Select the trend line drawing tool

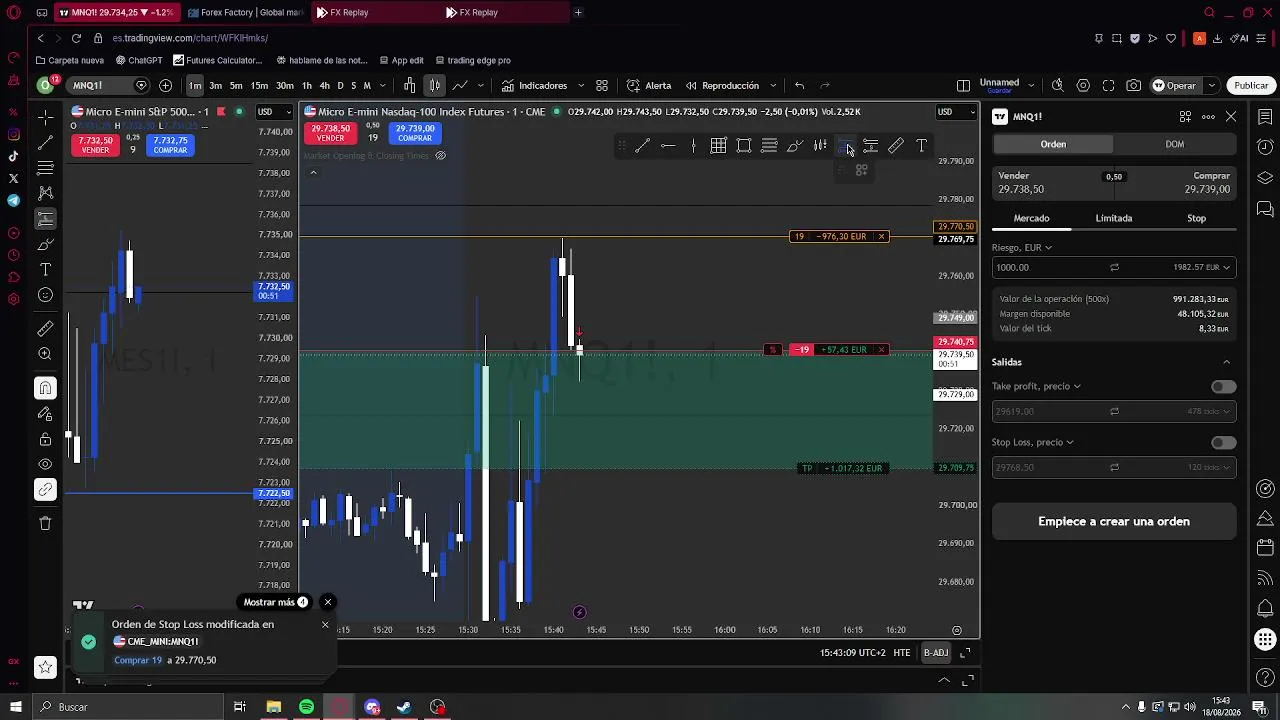pyautogui.click(x=45, y=143)
